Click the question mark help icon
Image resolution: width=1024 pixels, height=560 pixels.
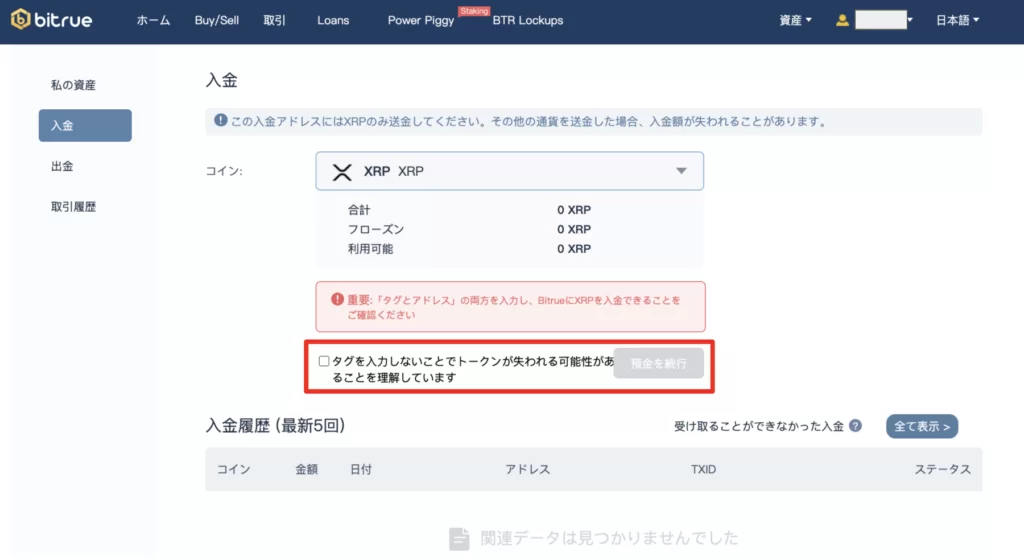pyautogui.click(x=856, y=426)
